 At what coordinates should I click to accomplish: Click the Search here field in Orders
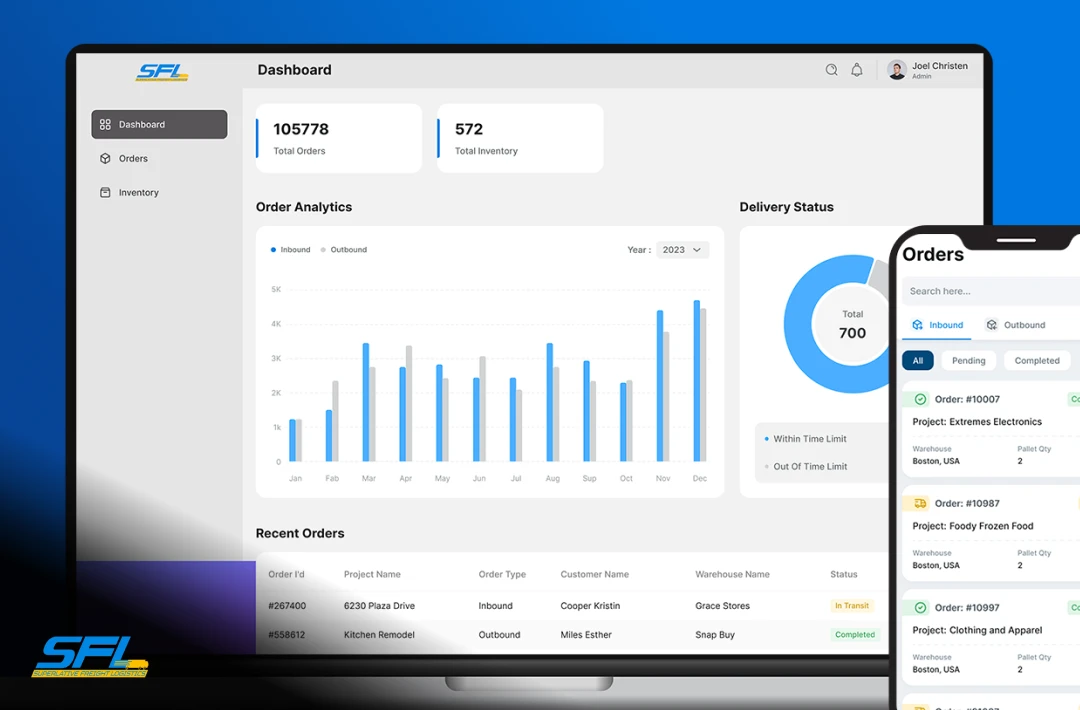[991, 291]
